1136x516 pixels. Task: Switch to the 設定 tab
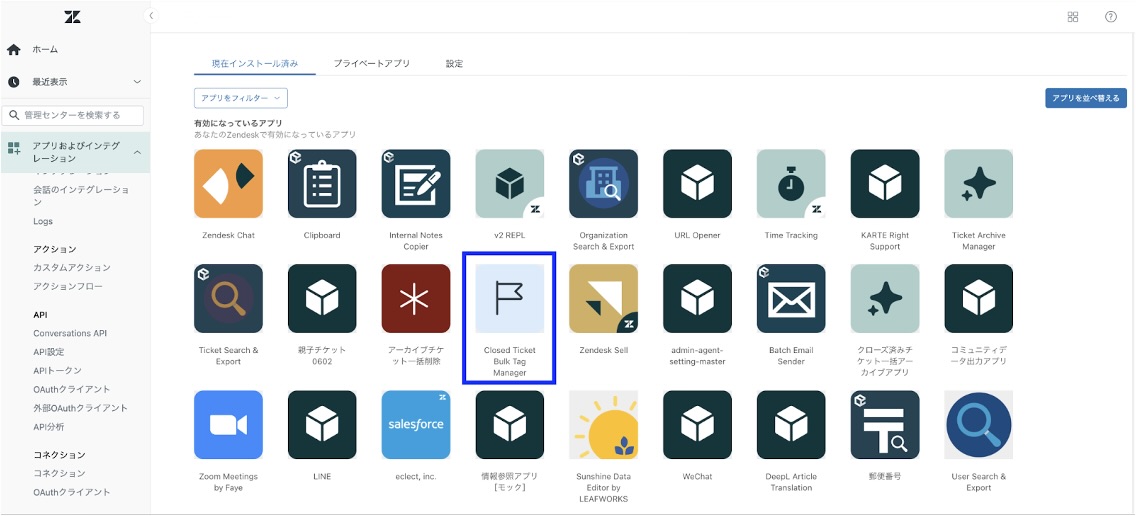pyautogui.click(x=454, y=64)
